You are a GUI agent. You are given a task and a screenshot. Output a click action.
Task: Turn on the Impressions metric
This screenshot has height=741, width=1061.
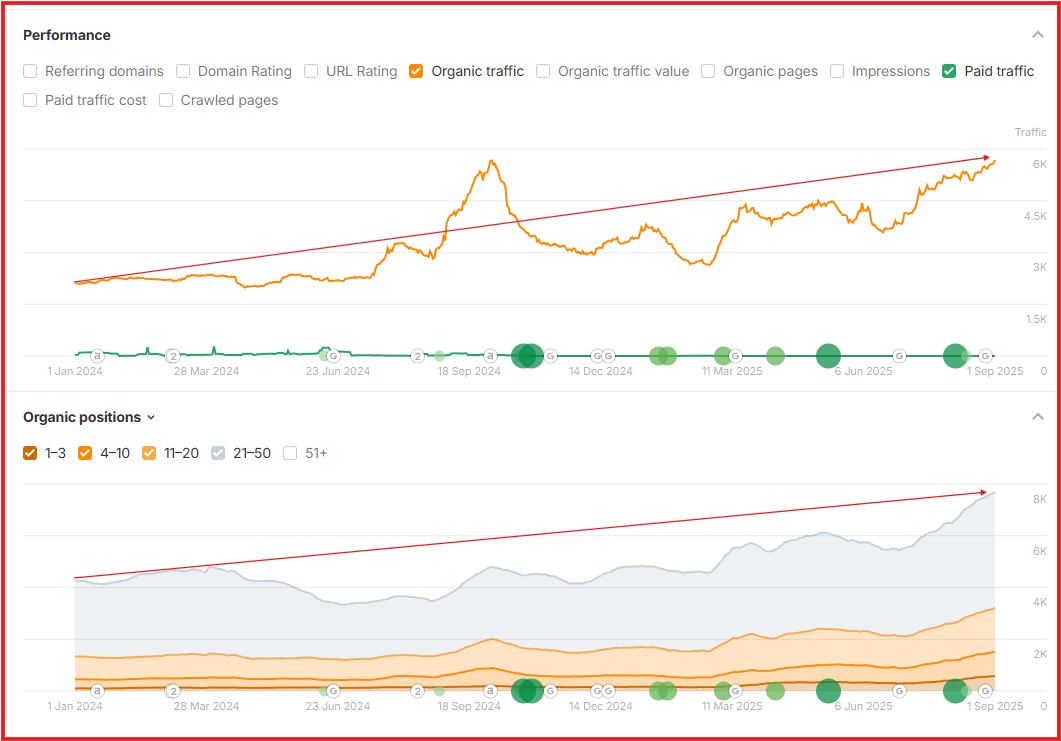[837, 71]
